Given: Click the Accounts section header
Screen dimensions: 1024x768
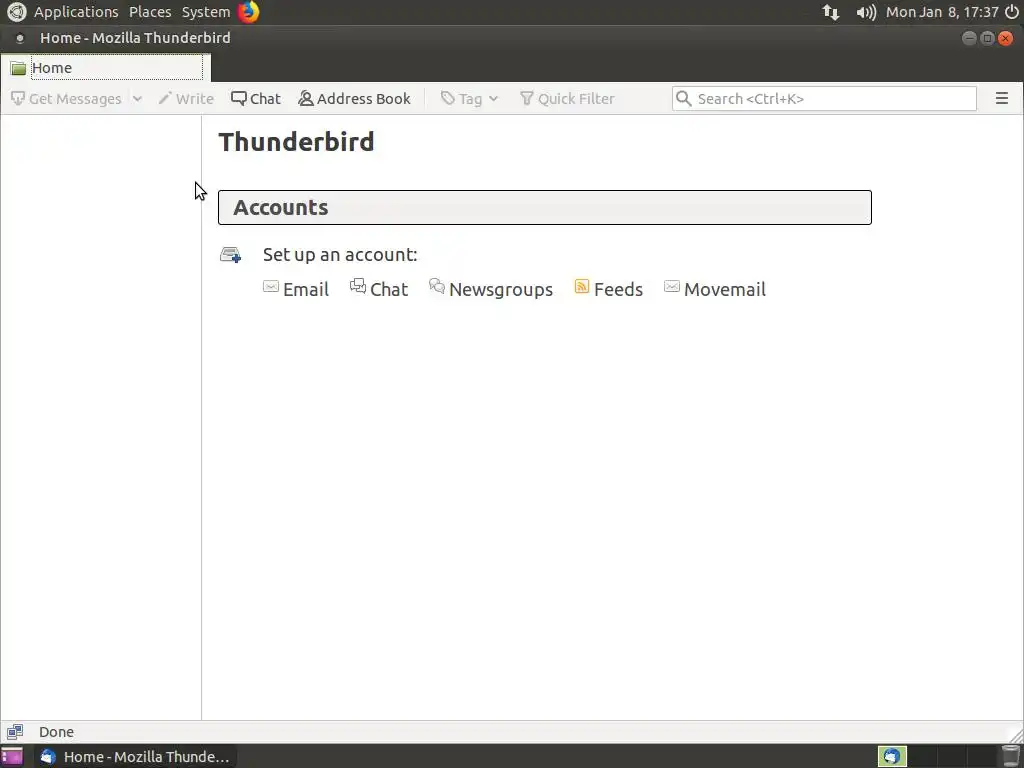Looking at the screenshot, I should pos(545,208).
